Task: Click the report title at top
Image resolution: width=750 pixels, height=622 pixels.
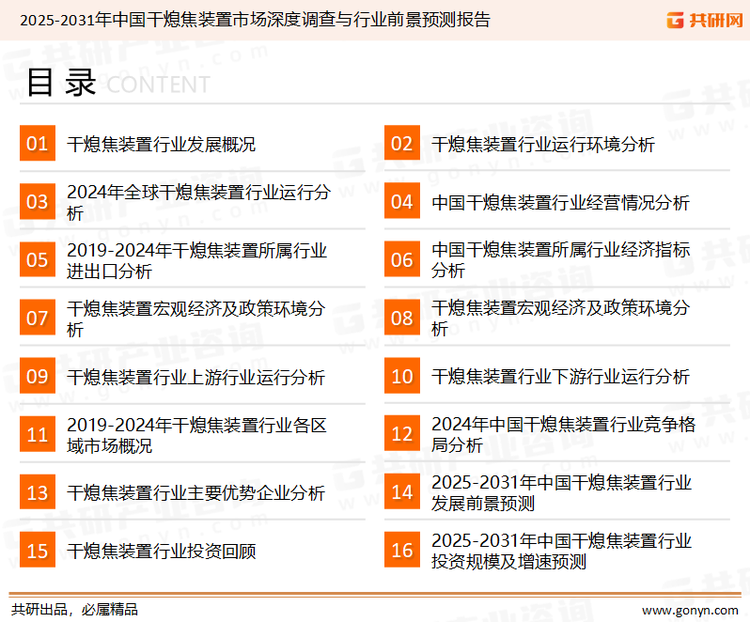Action: pos(255,19)
